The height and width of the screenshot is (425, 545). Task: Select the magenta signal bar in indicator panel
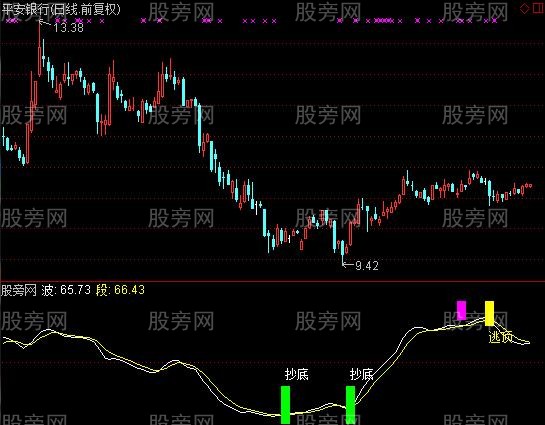coord(461,310)
